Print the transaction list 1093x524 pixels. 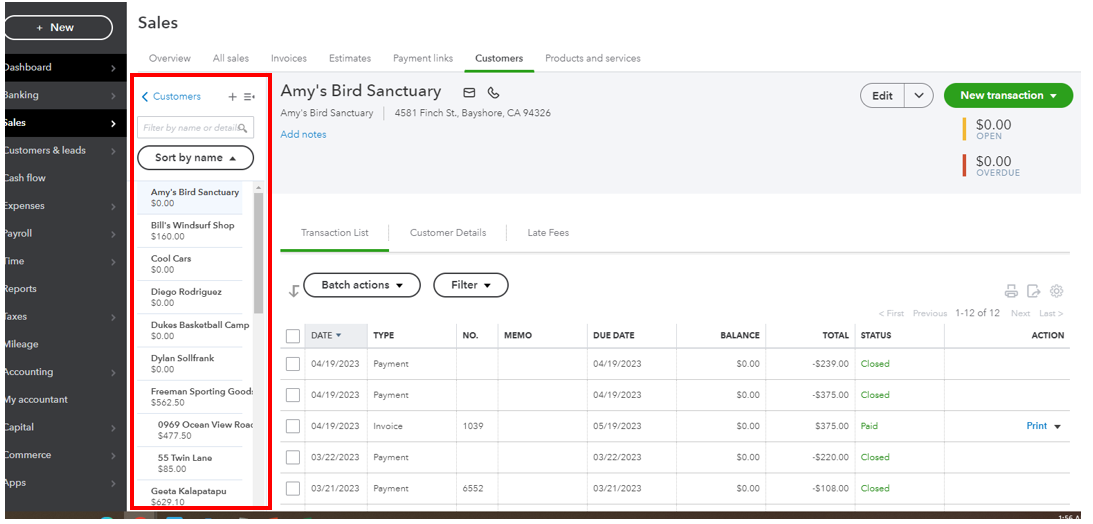(1011, 291)
